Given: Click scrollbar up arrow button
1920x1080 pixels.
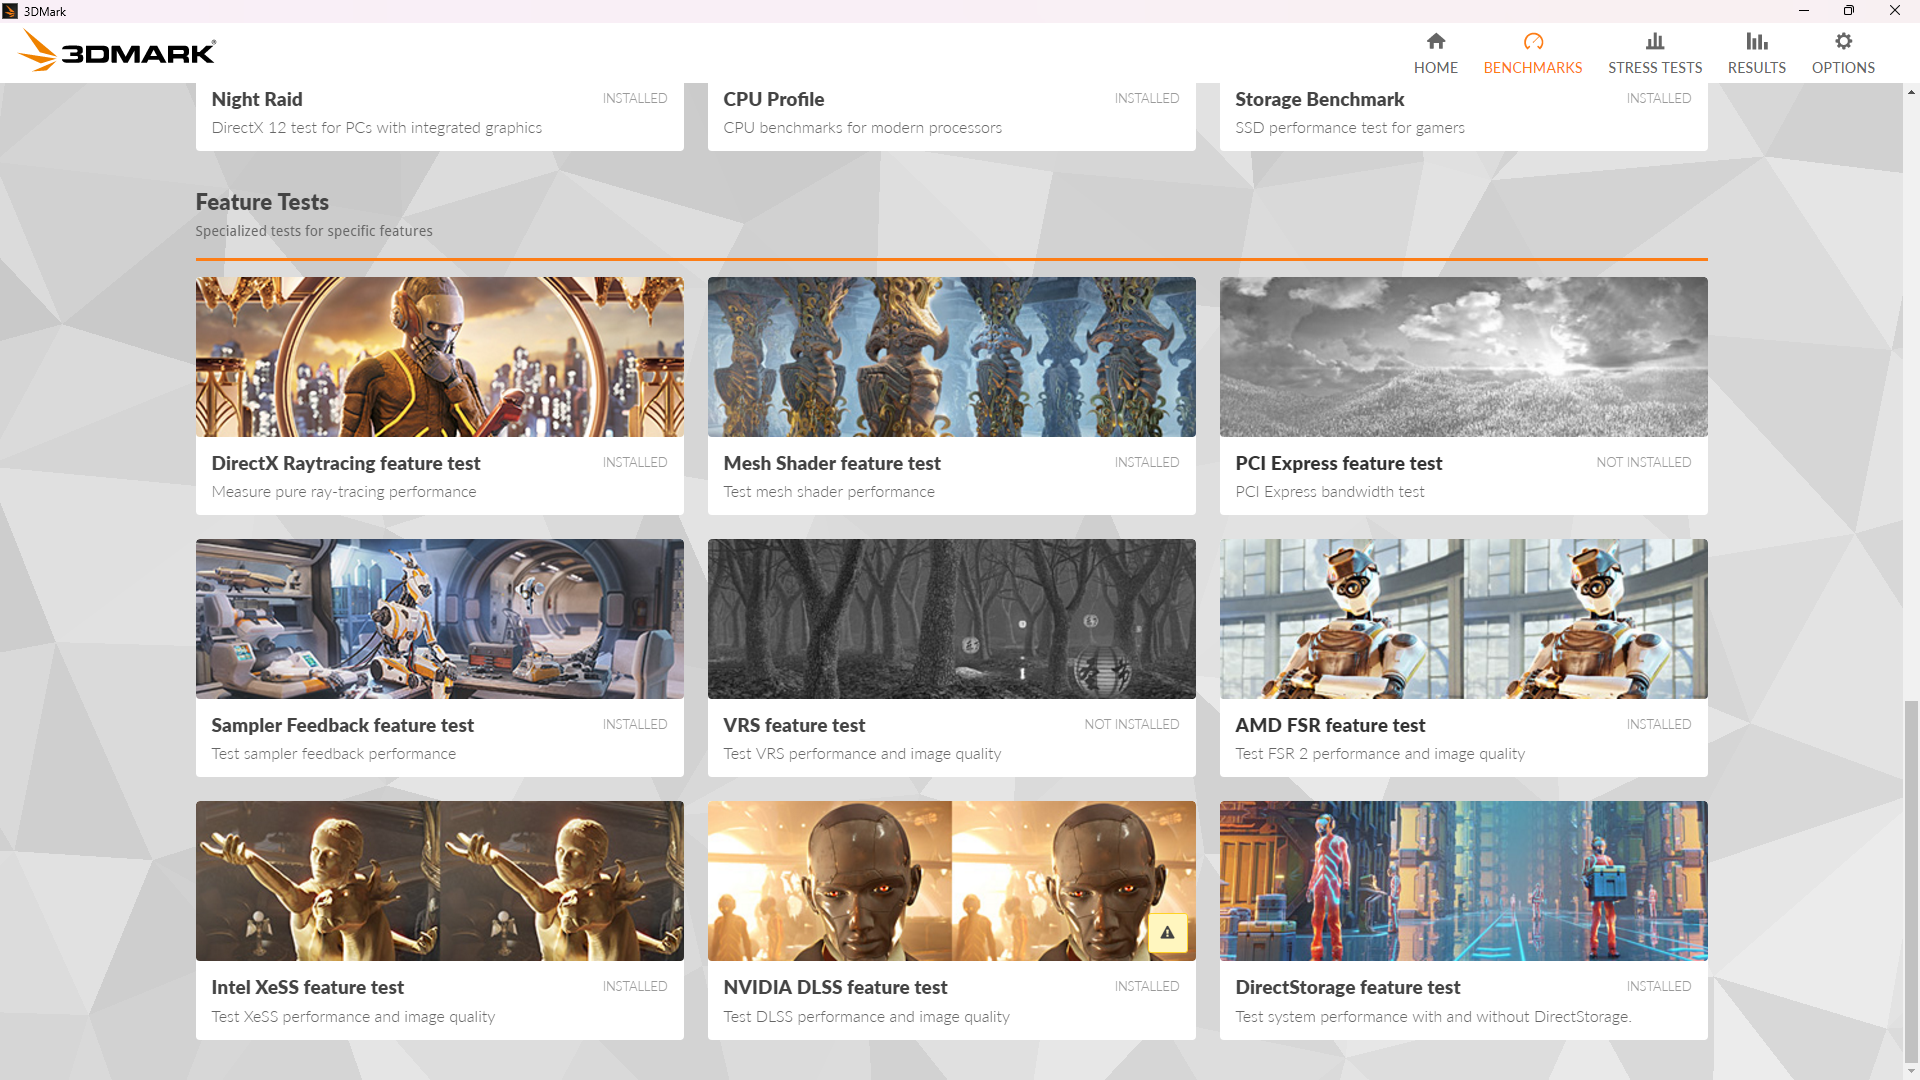Looking at the screenshot, I should coord(1911,92).
